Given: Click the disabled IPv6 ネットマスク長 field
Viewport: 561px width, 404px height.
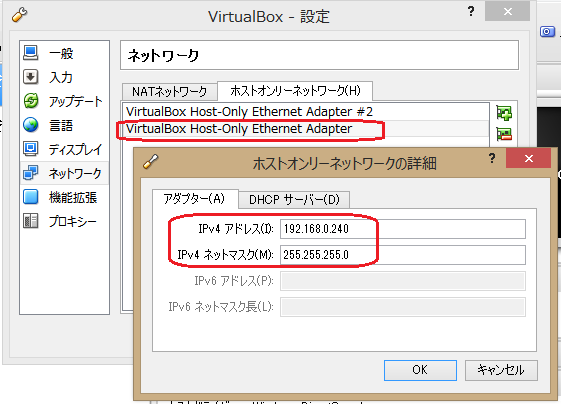Looking at the screenshot, I should click(x=403, y=307).
